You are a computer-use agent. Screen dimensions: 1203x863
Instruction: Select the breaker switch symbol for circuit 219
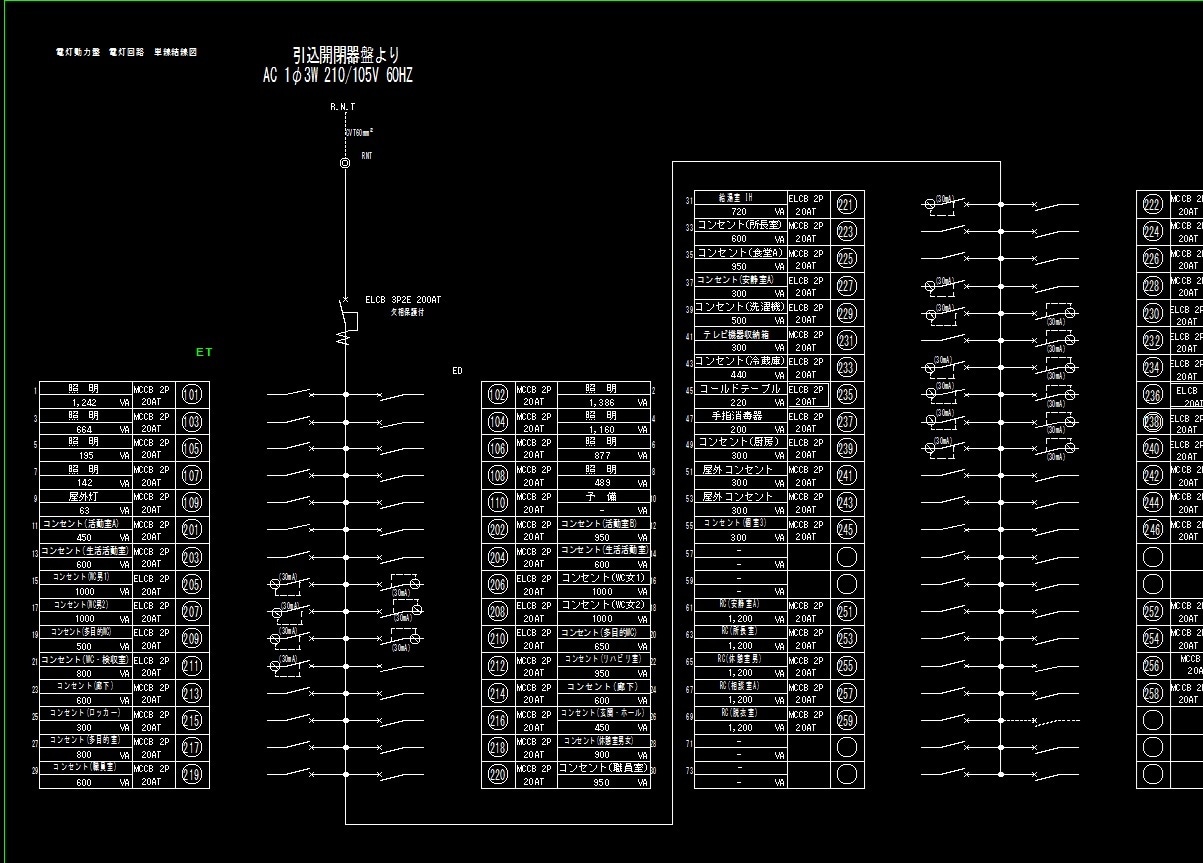point(290,773)
